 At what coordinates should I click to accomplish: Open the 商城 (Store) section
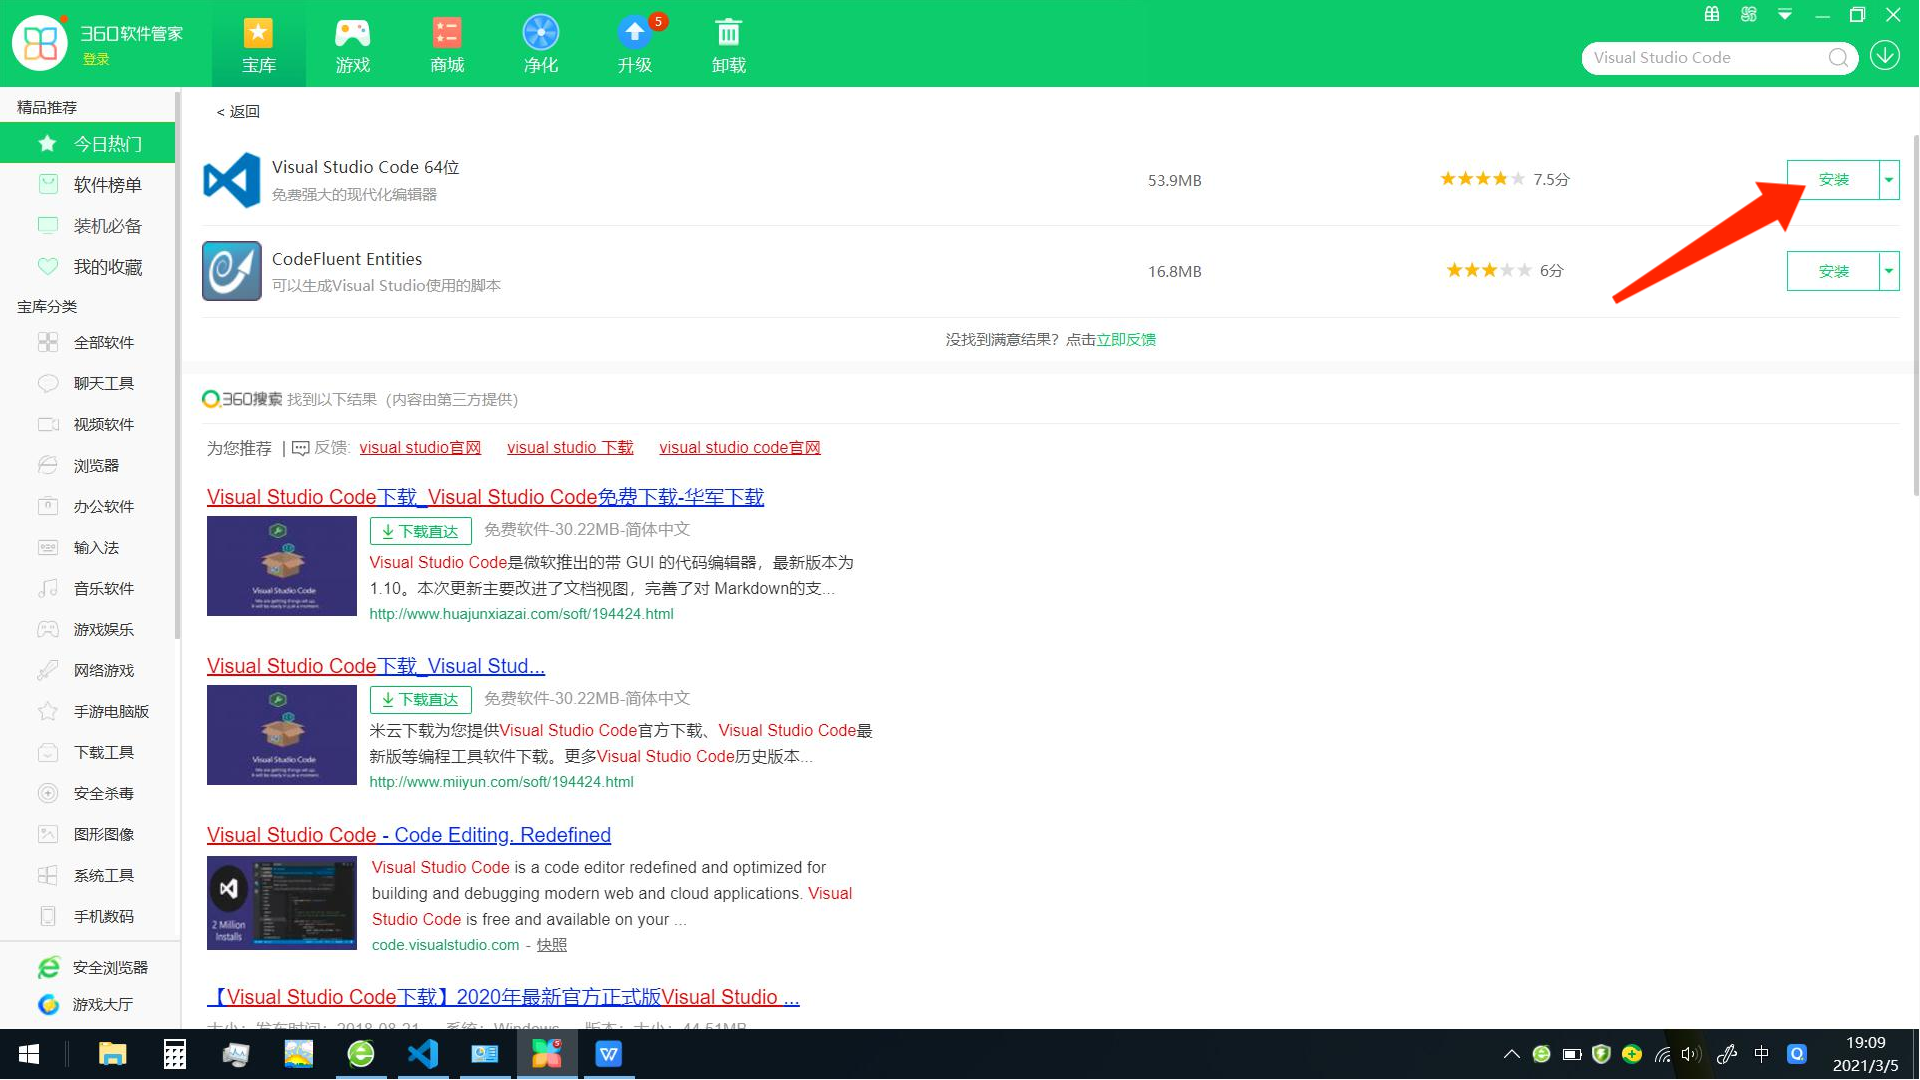pos(446,43)
